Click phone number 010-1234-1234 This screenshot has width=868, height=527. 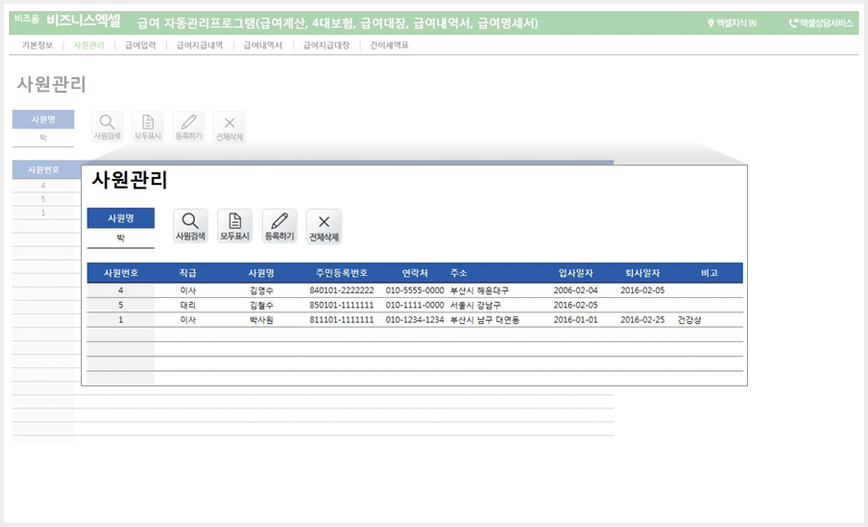(x=415, y=320)
